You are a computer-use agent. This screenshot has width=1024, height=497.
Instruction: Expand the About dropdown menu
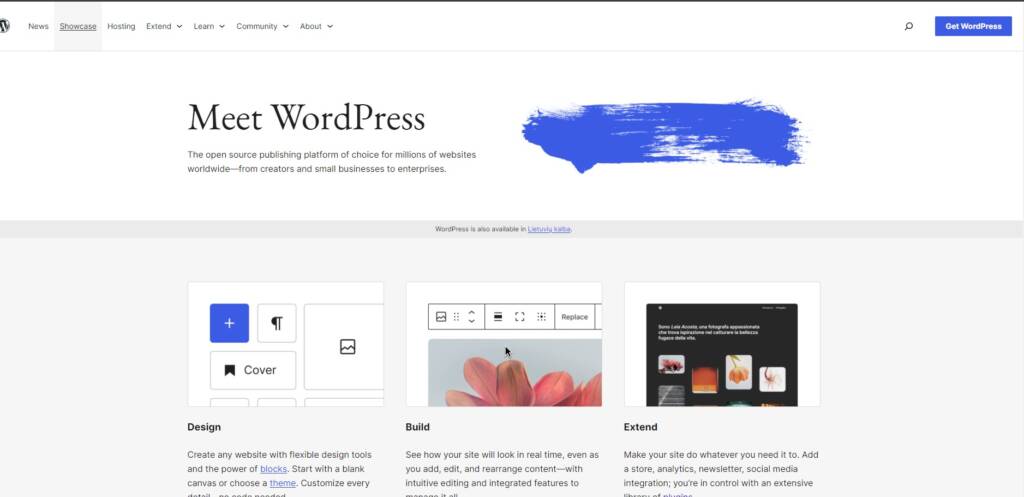click(x=317, y=26)
